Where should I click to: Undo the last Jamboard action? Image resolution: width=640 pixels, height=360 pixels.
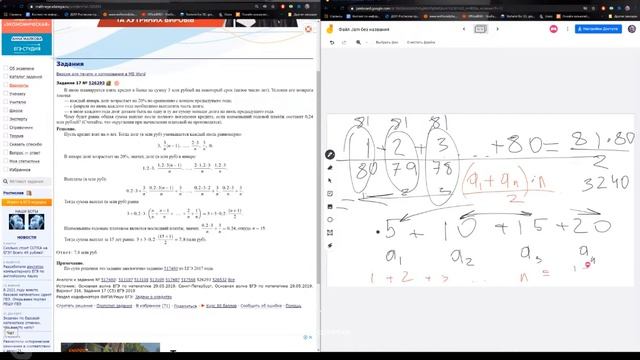coord(332,42)
